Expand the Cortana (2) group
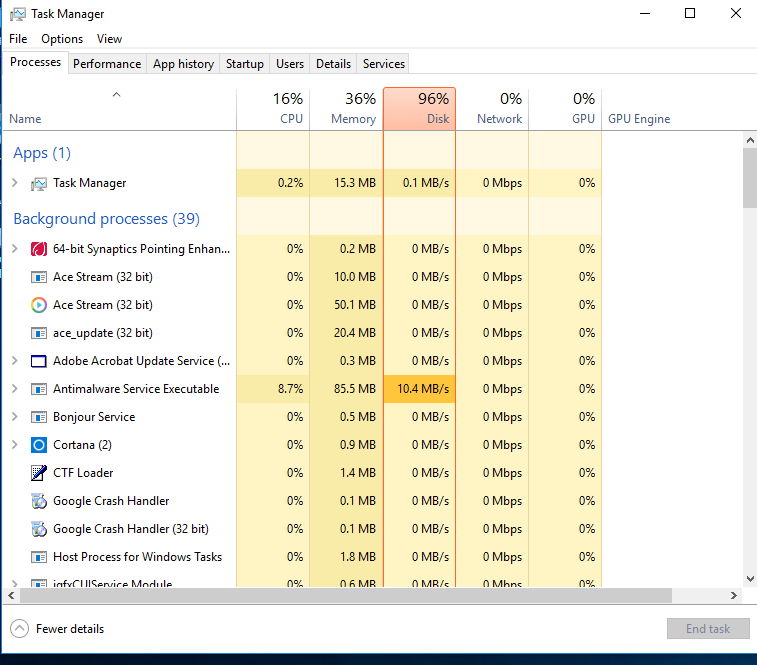Viewport: 757px width, 665px height. pos(14,445)
